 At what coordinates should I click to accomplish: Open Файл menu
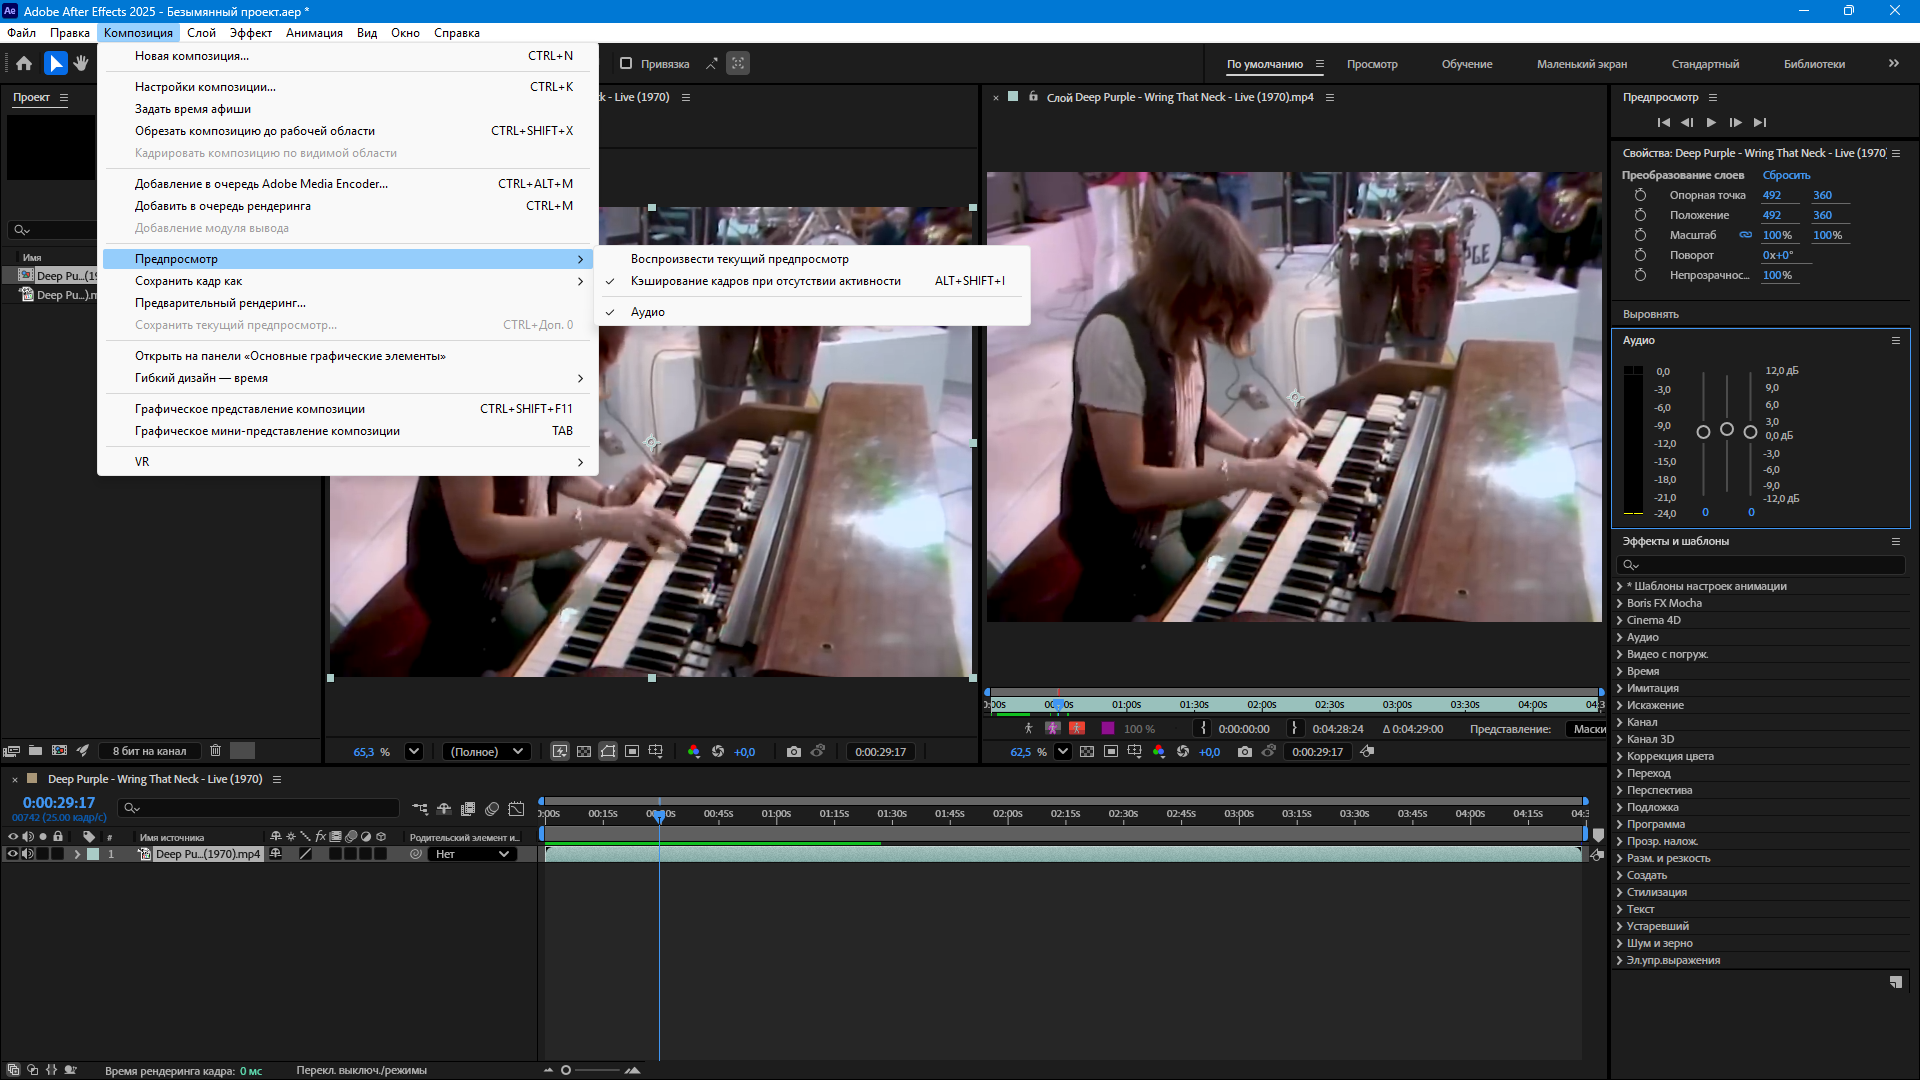click(x=21, y=33)
